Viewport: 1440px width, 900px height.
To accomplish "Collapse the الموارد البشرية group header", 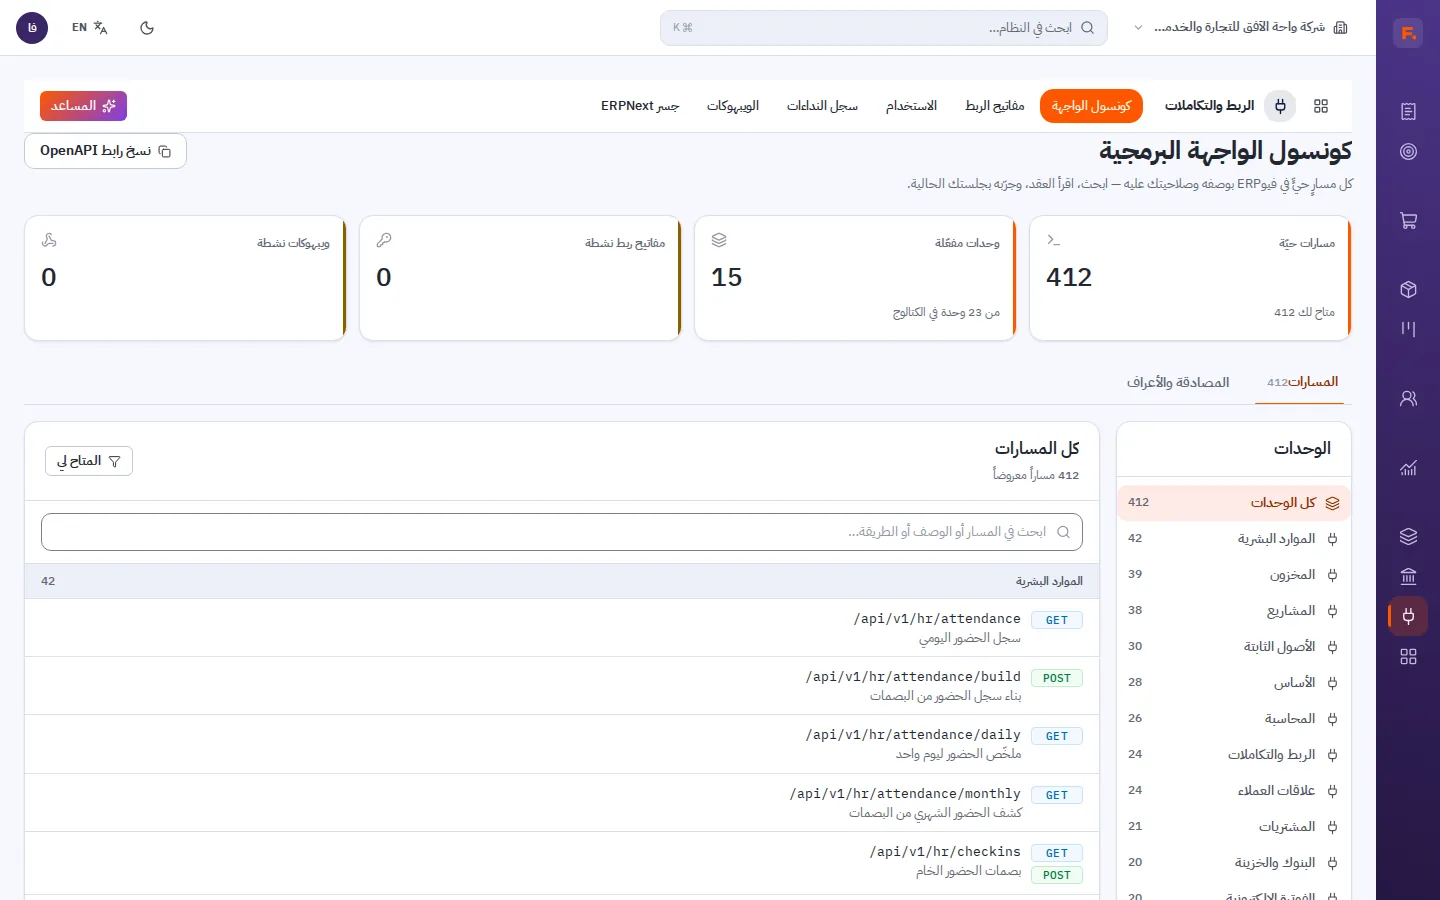I will click(562, 581).
